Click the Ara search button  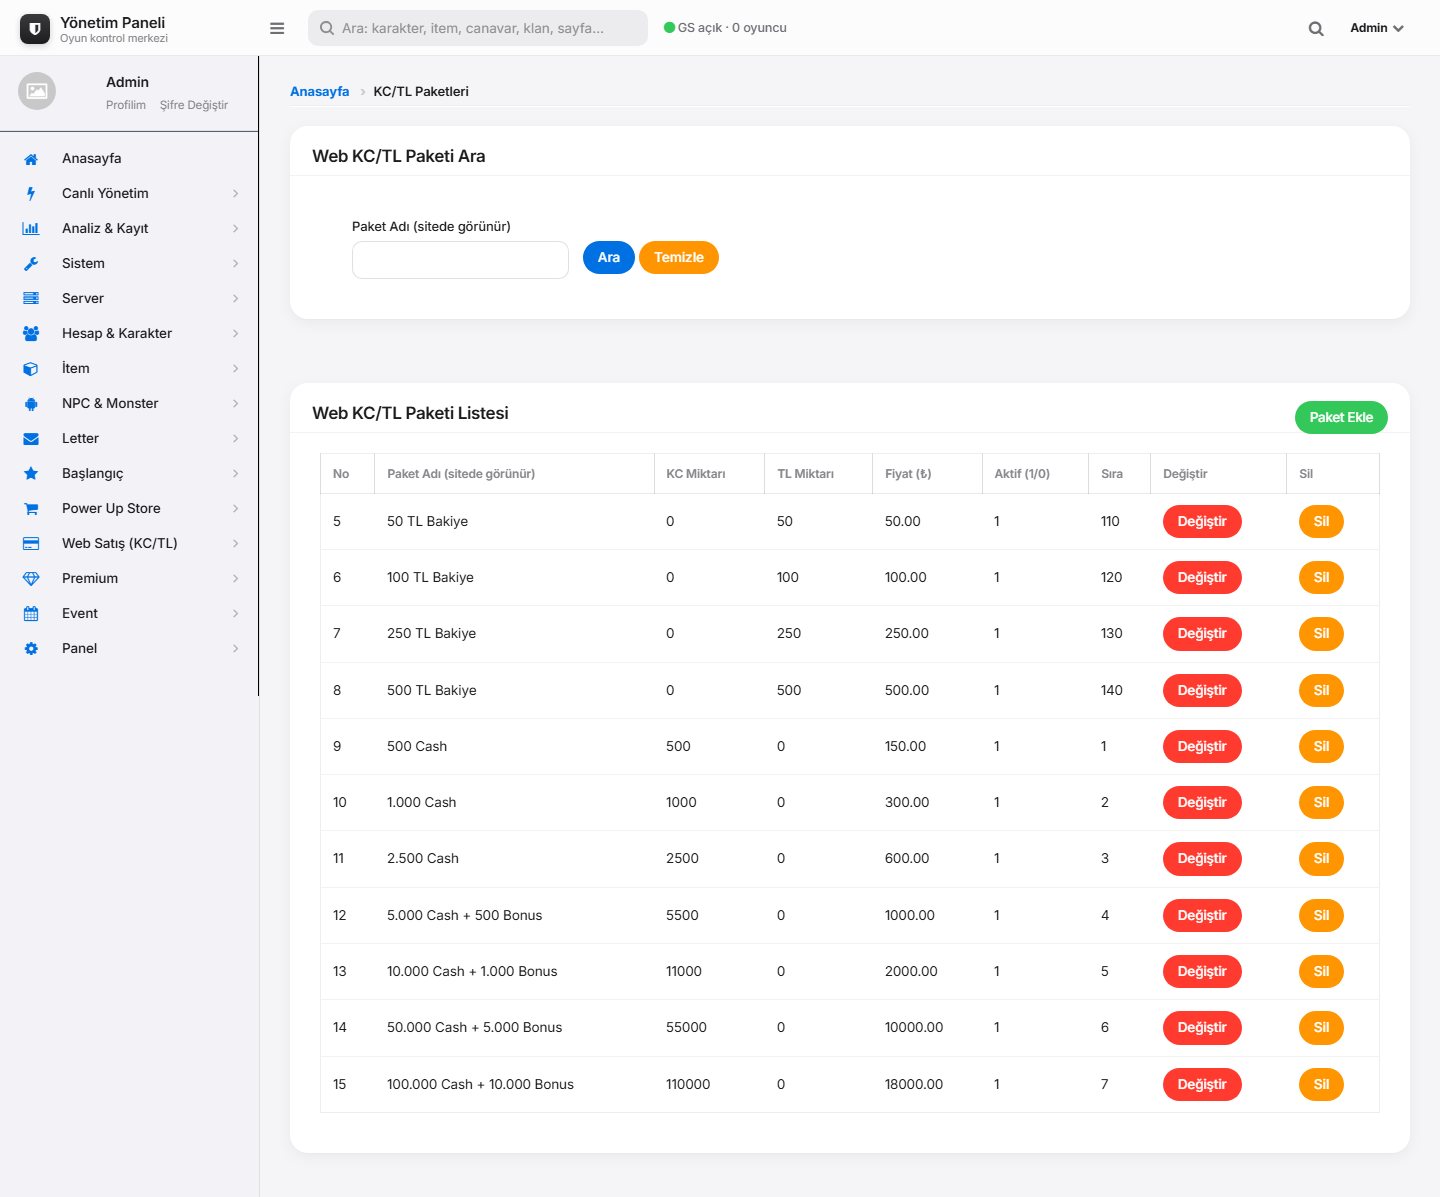point(608,257)
